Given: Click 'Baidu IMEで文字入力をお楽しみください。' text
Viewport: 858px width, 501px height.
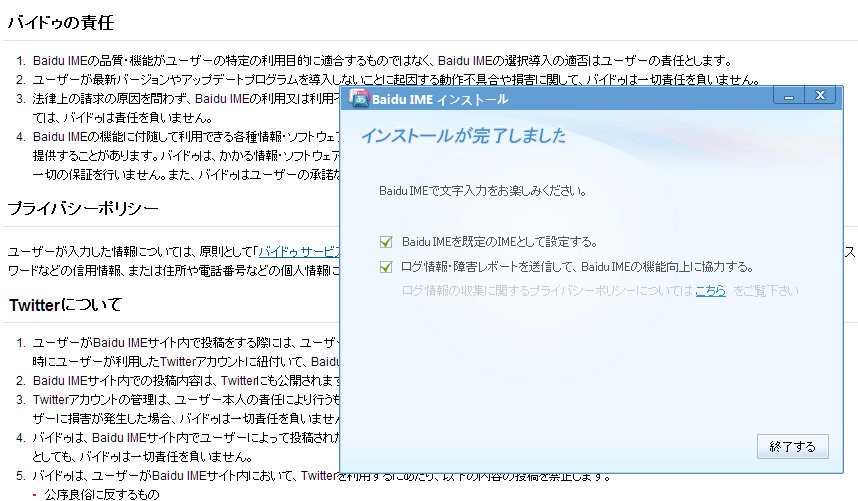Looking at the screenshot, I should click(483, 191).
